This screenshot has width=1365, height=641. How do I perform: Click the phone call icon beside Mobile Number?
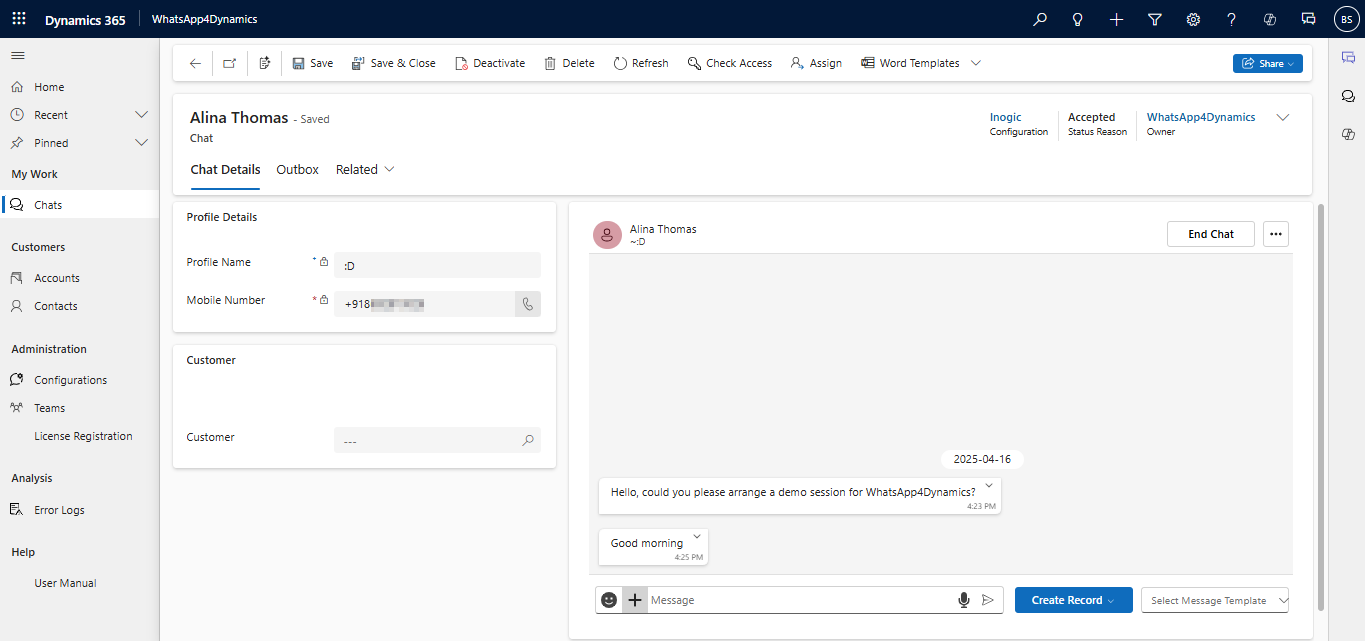[x=528, y=304]
